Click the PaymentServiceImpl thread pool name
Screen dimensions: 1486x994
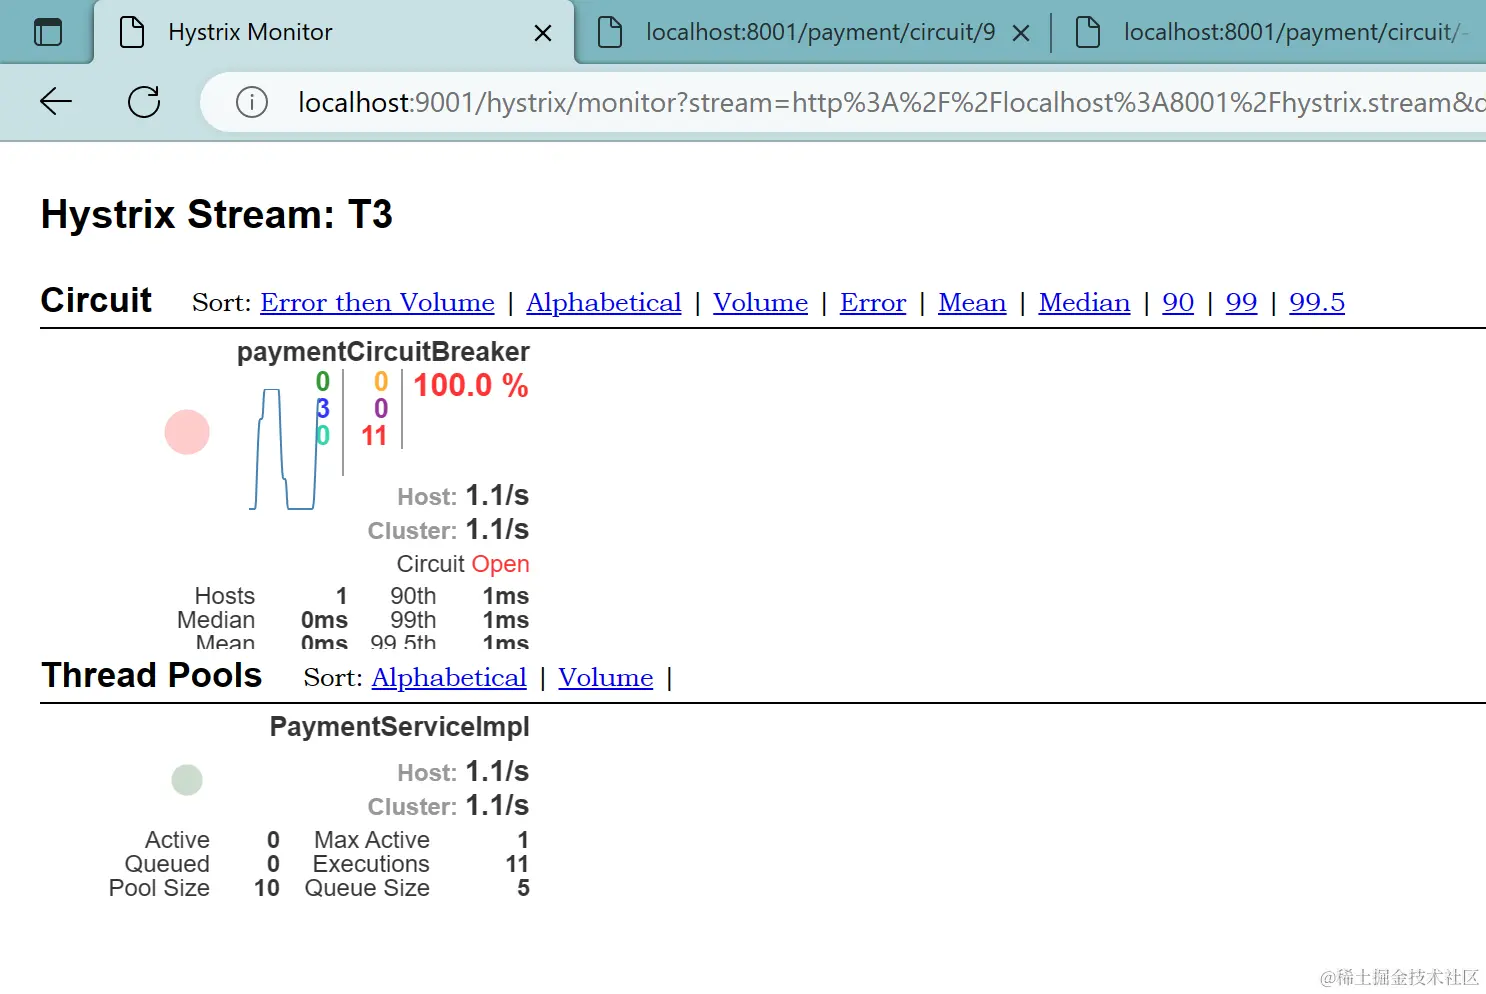click(400, 727)
